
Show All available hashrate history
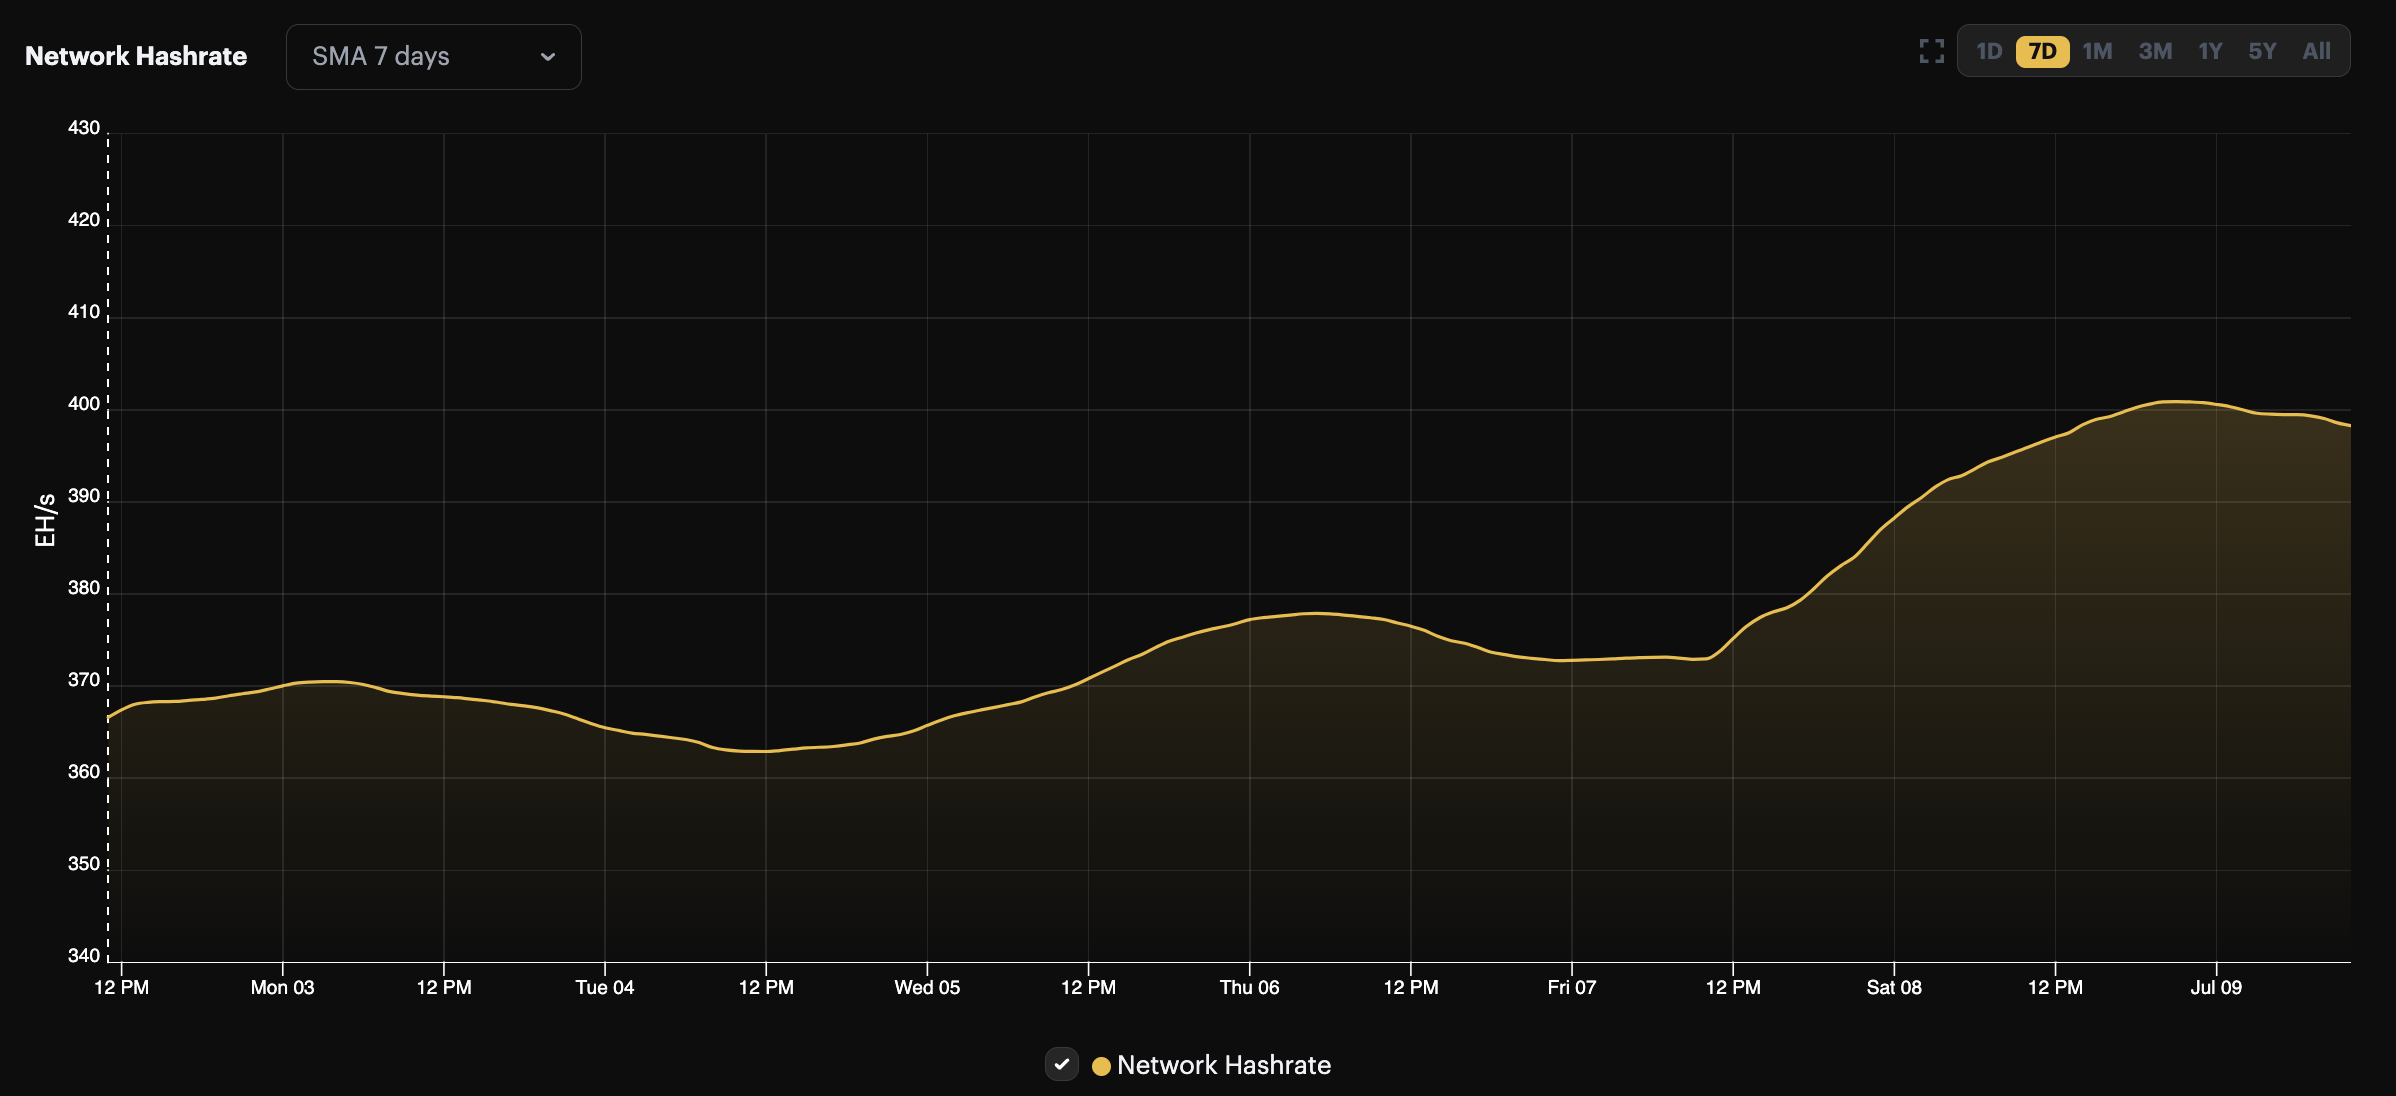point(2317,50)
